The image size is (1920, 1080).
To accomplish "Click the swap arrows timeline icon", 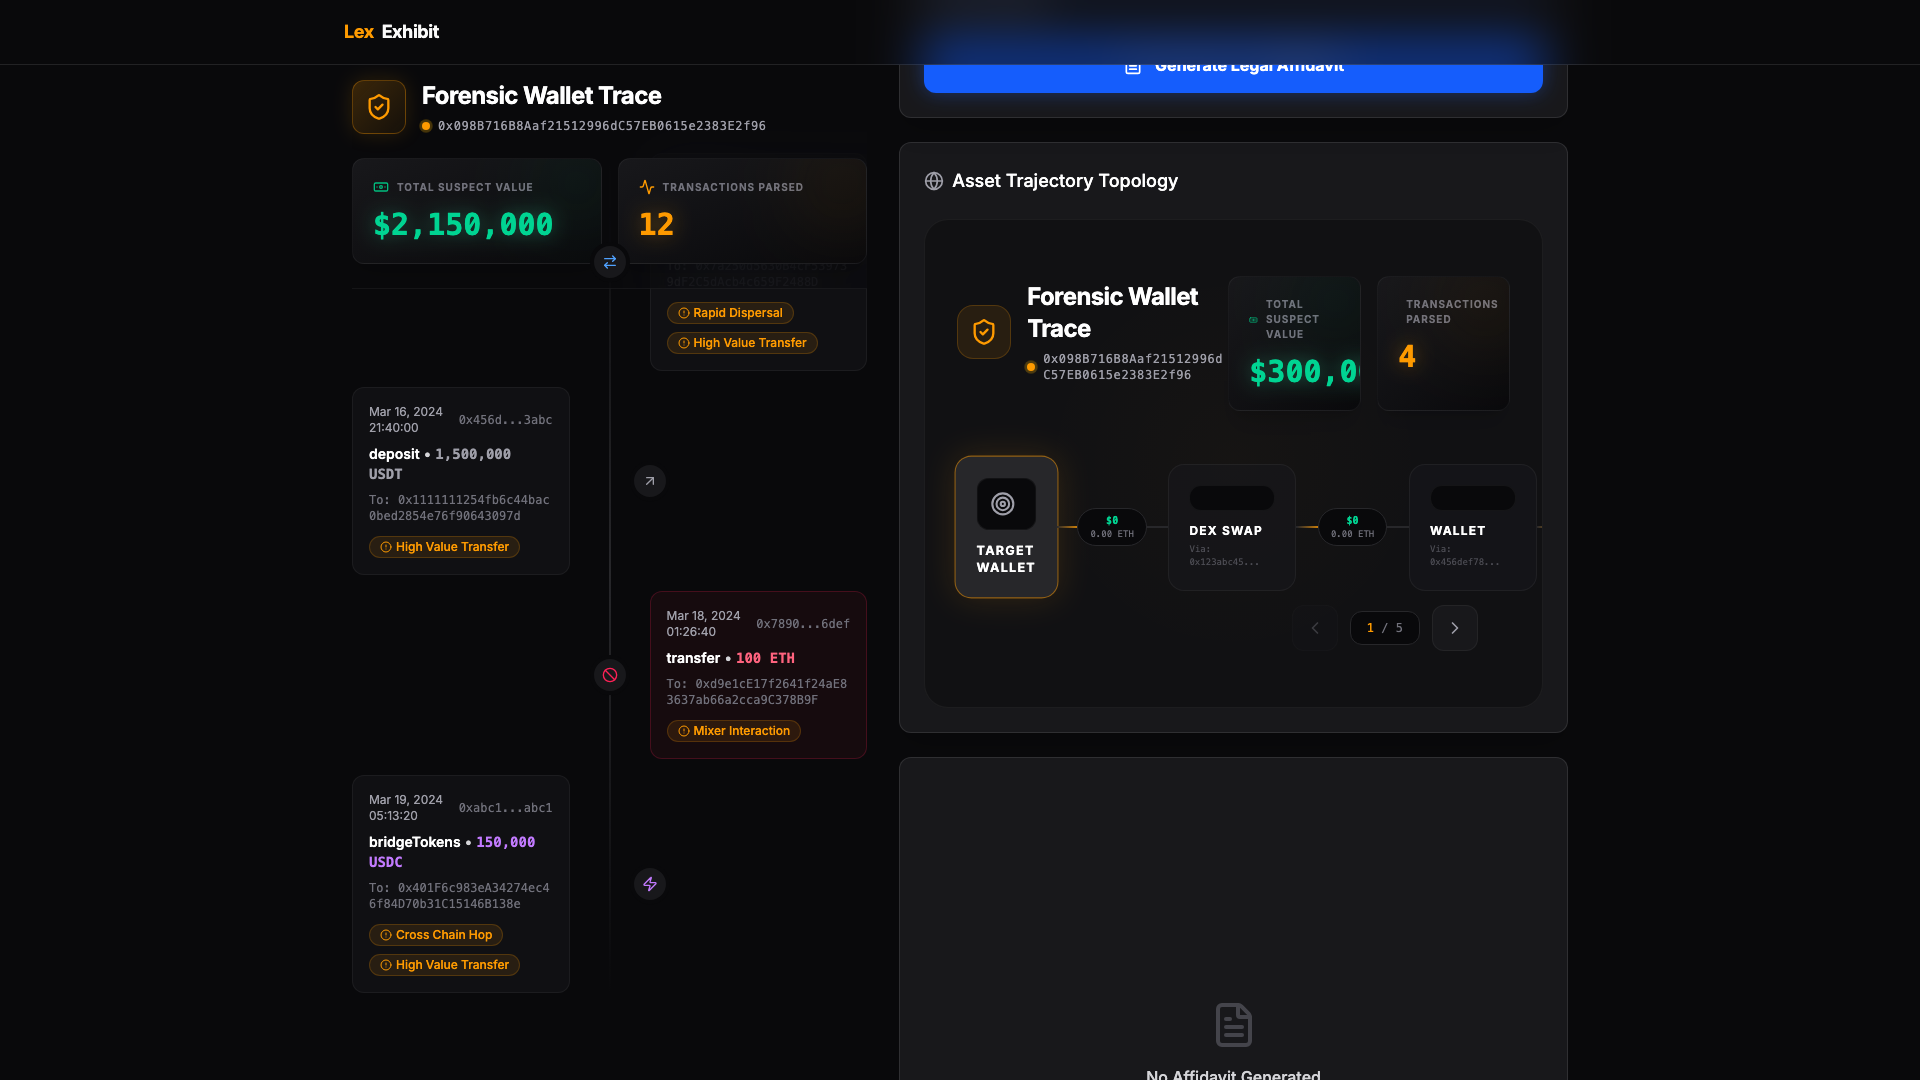I will pos(610,262).
